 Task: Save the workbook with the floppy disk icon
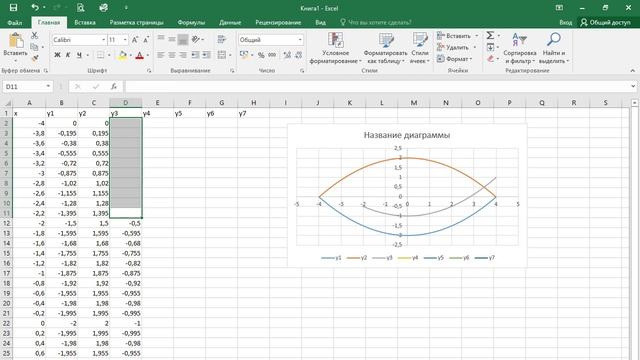[13, 7]
